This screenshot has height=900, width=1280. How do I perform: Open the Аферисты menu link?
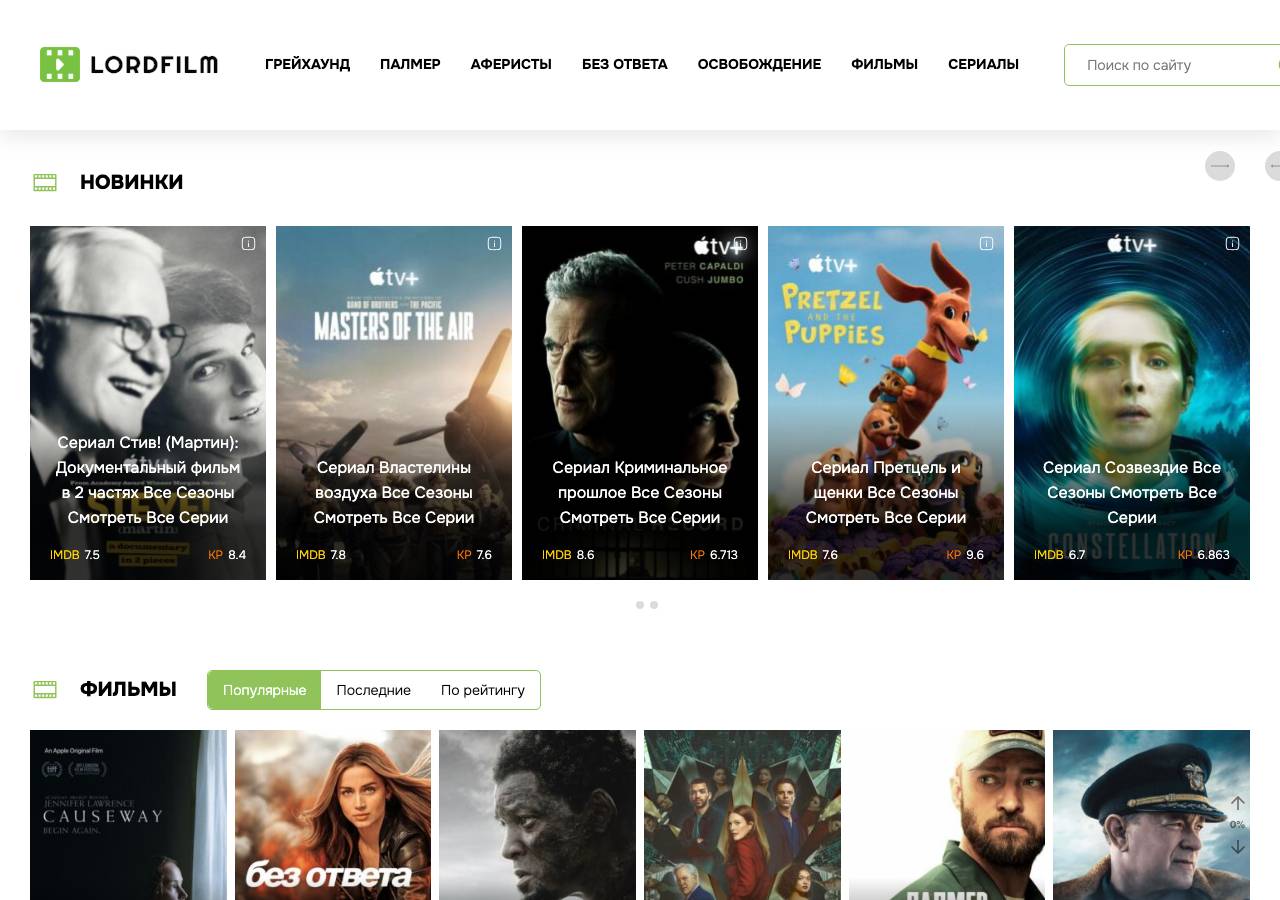(x=511, y=64)
